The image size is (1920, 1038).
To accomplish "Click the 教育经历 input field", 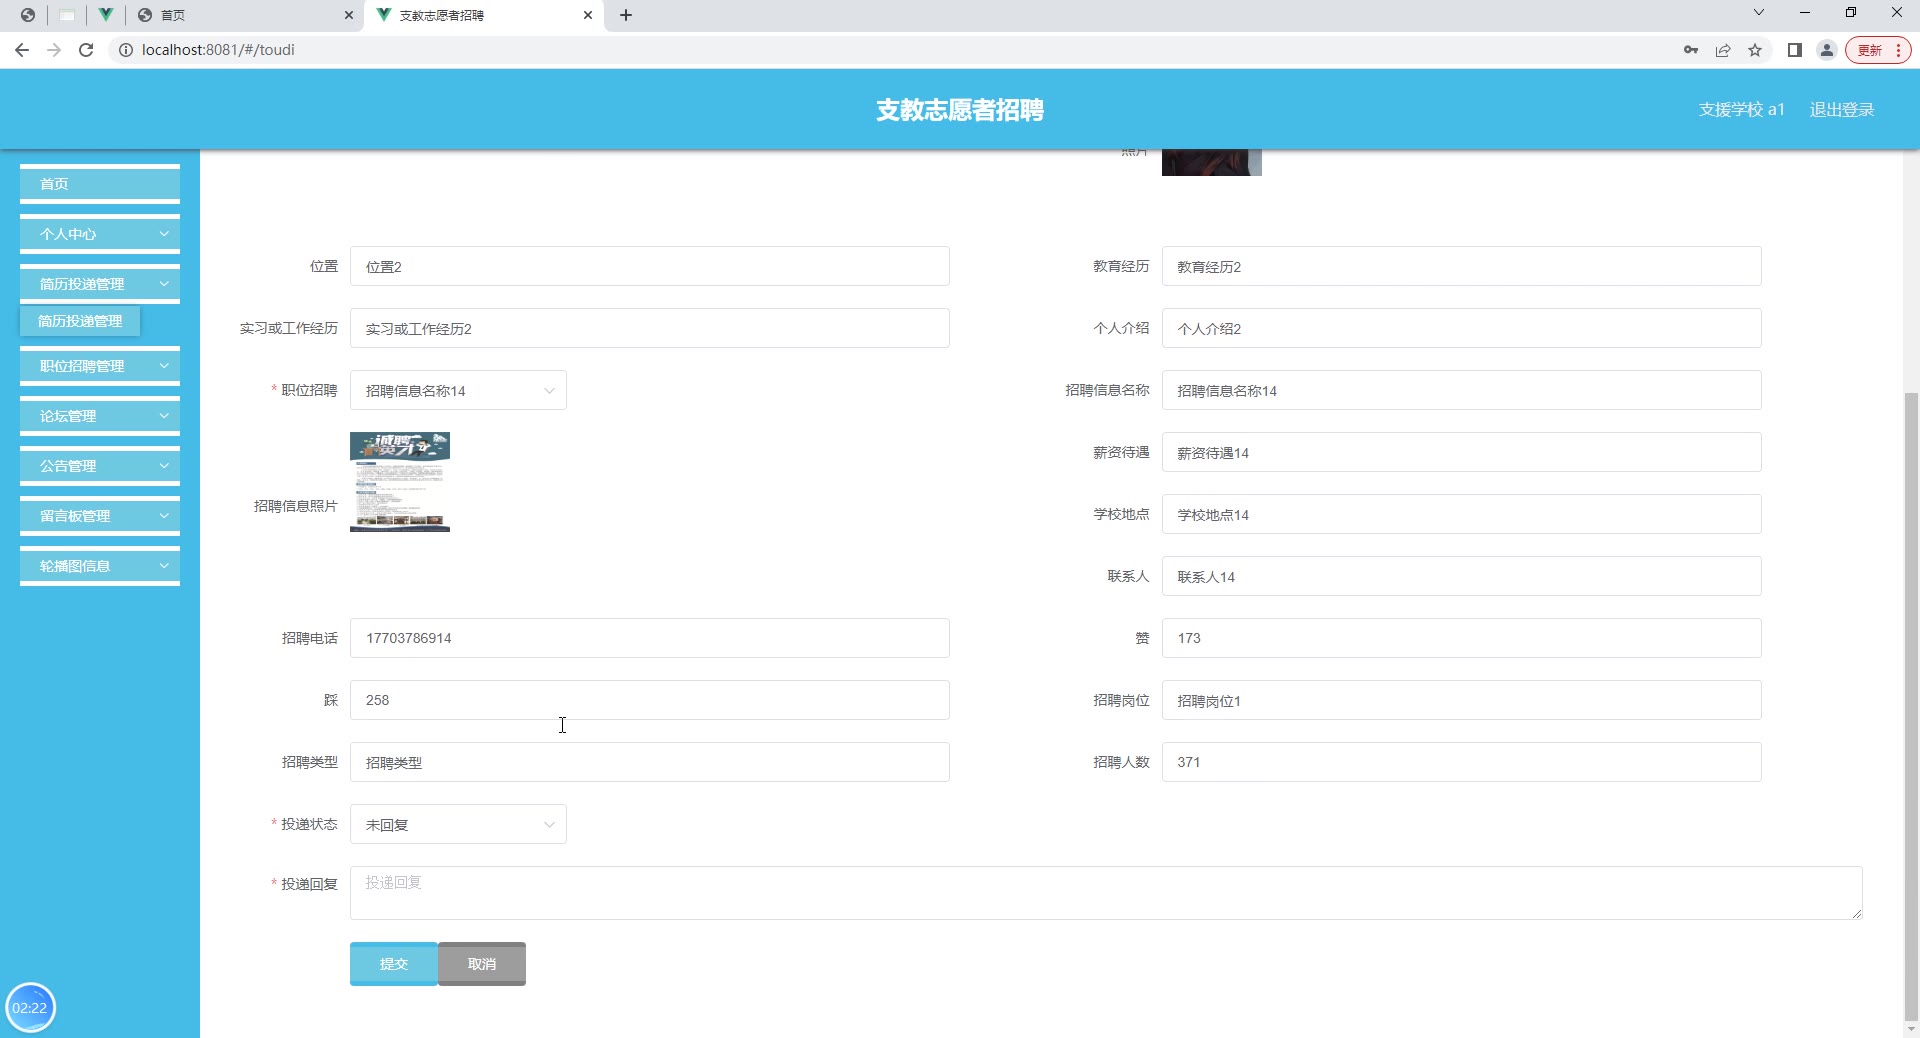I will pyautogui.click(x=1461, y=266).
